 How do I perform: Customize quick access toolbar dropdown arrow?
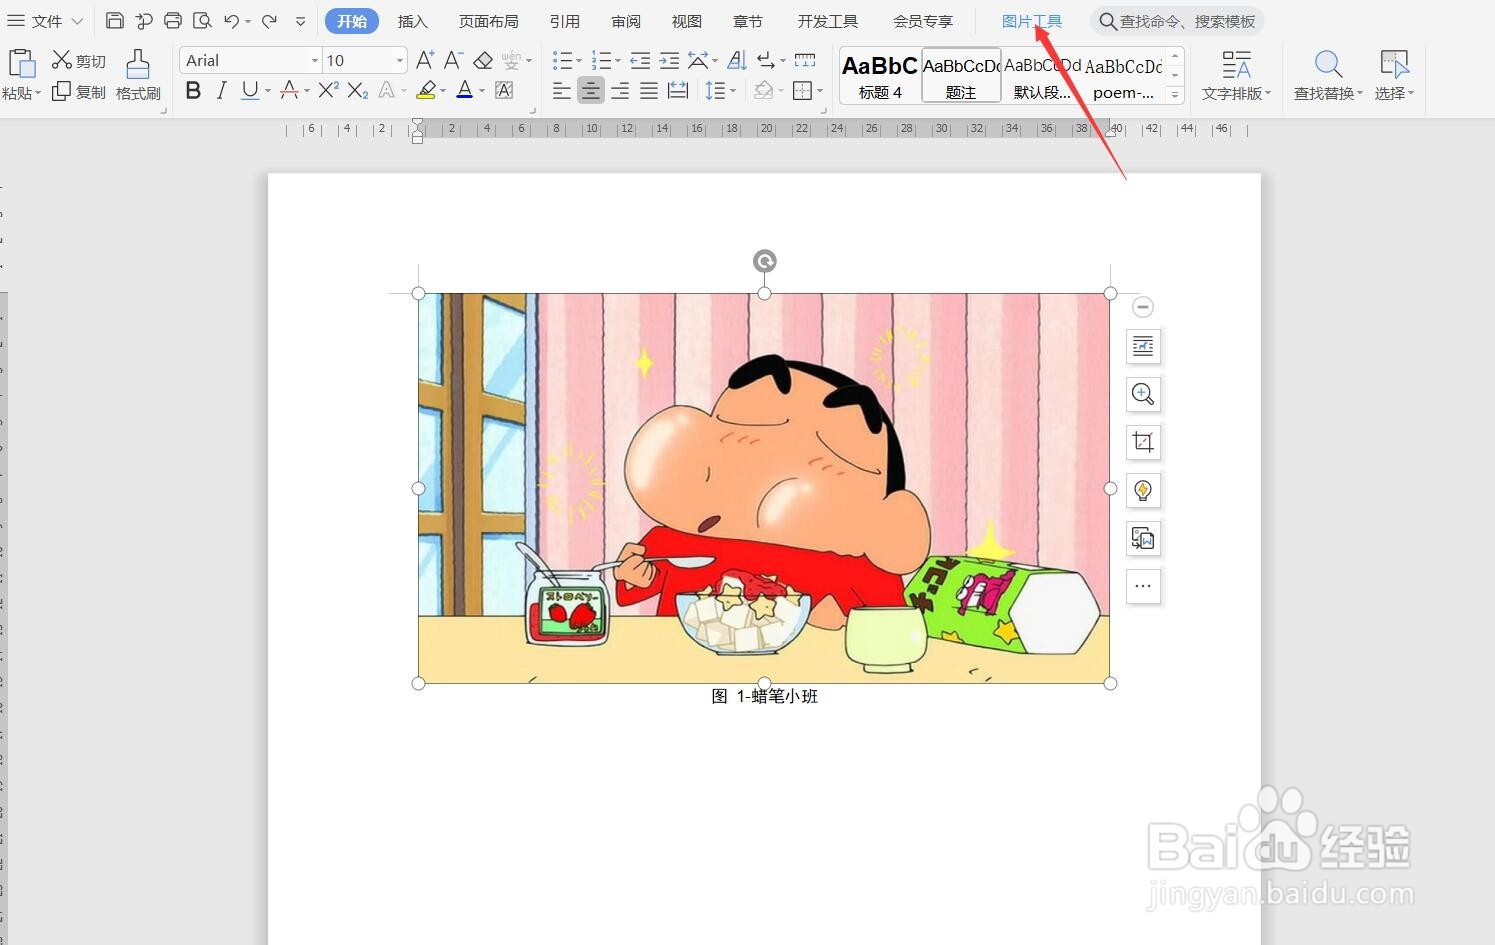tap(300, 21)
